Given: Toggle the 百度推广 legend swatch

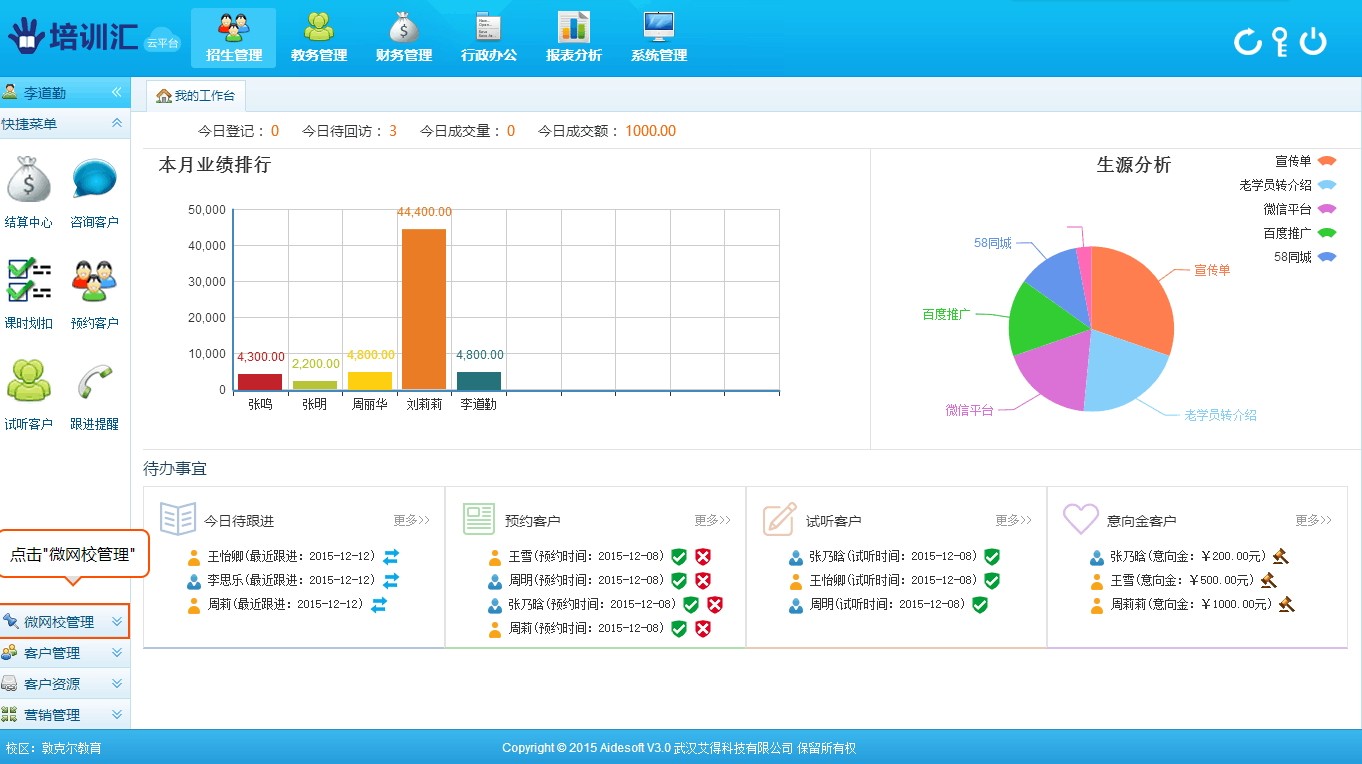Looking at the screenshot, I should click(x=1327, y=233).
